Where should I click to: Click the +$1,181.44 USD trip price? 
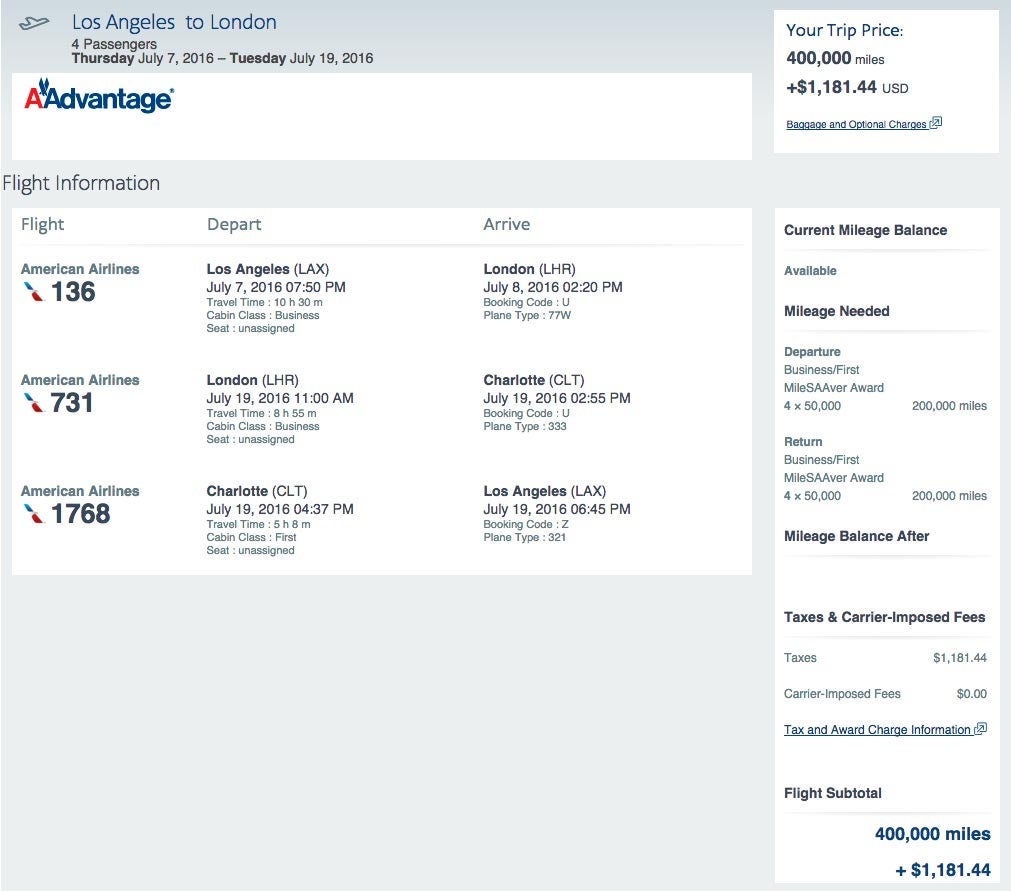[847, 87]
